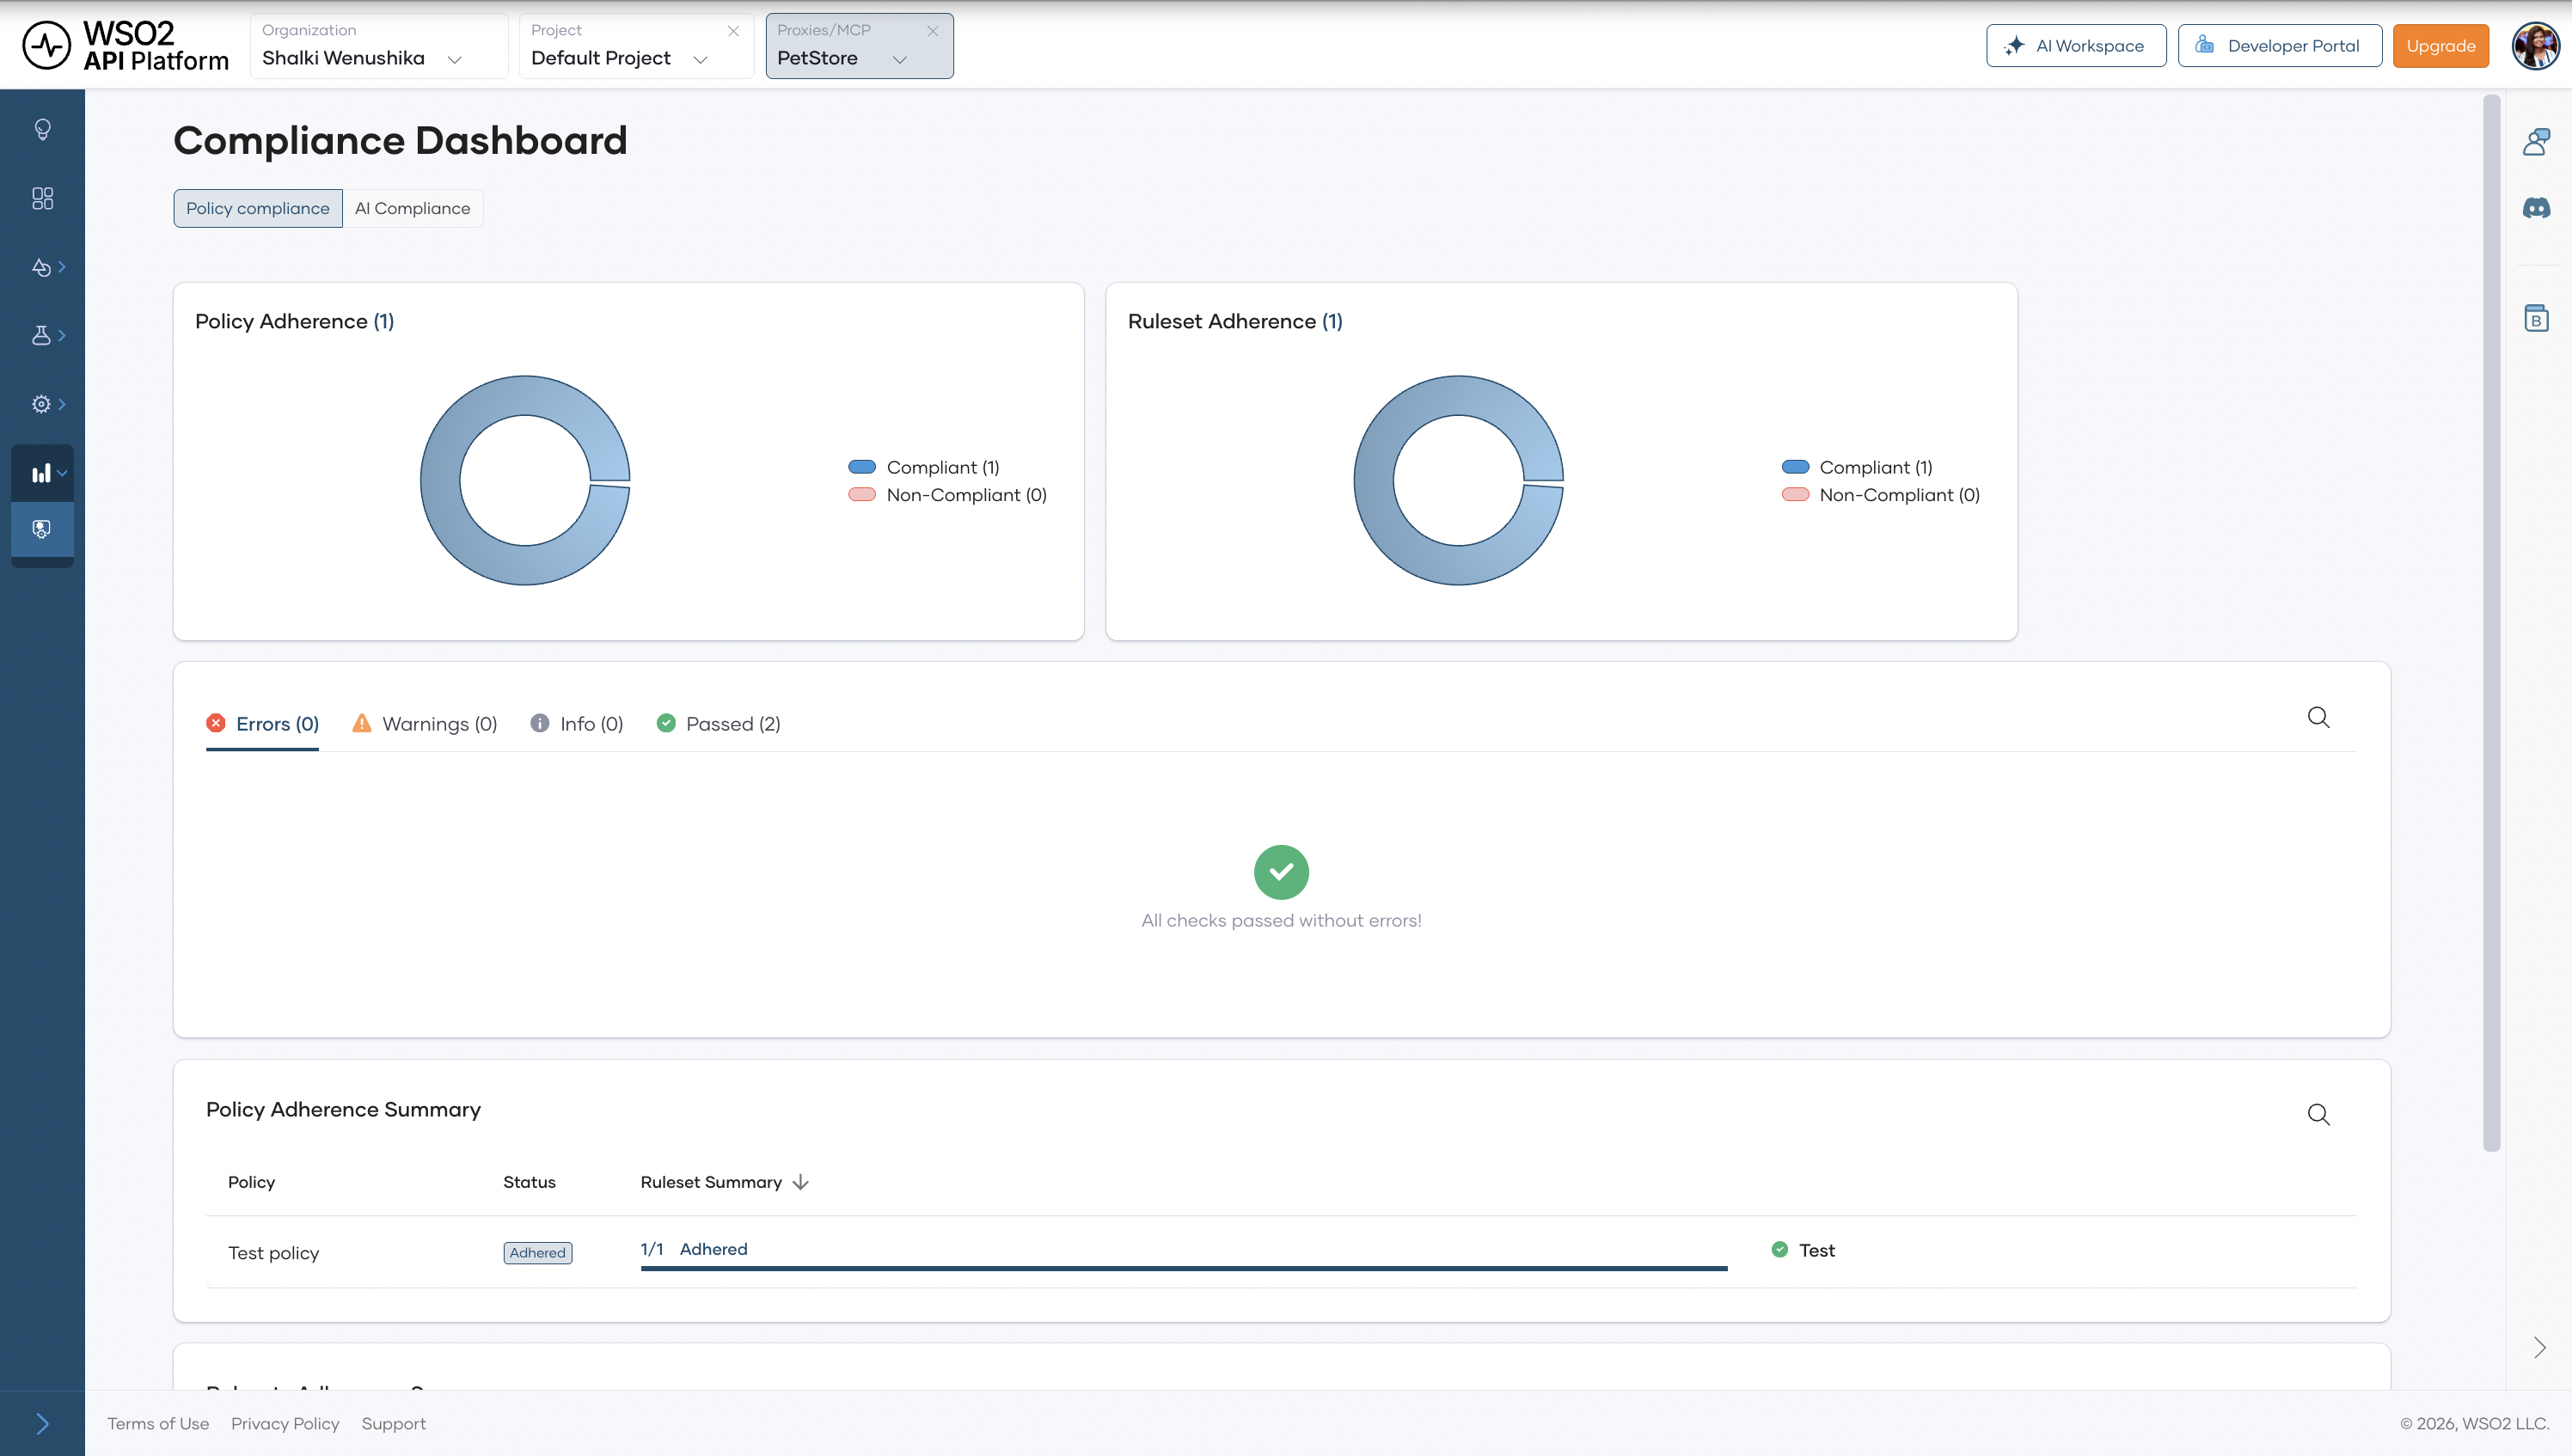Select the Passed (2) tab
Screen dimensions: 2572x1456
(718, 724)
